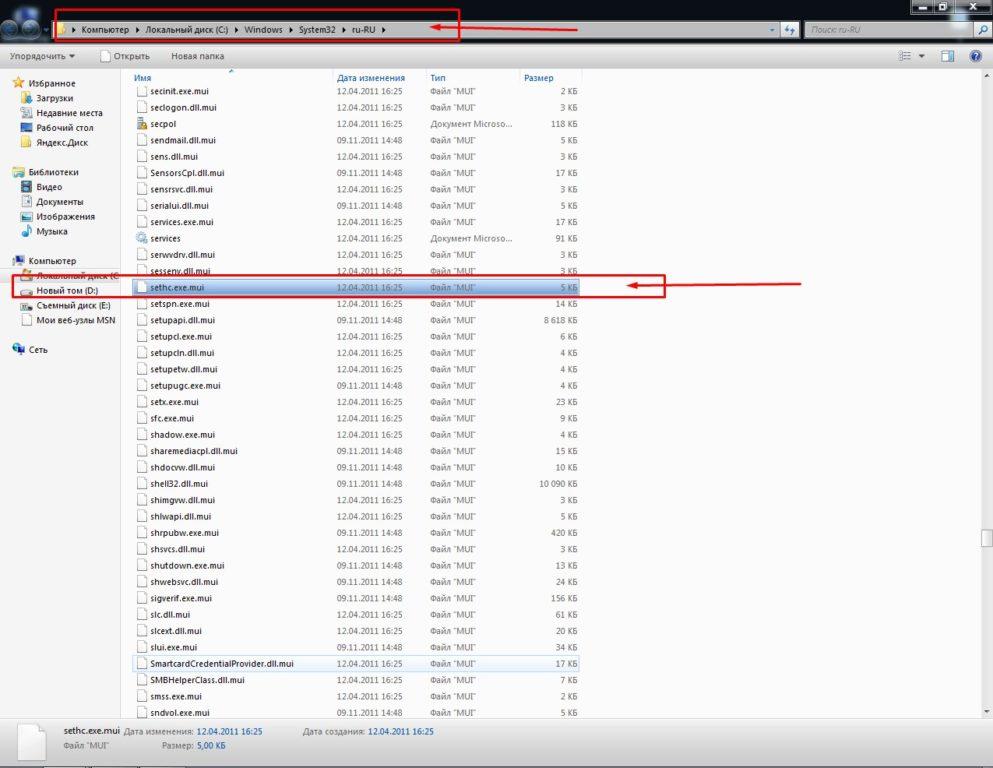Open the view options dropdown arrow

click(921, 56)
